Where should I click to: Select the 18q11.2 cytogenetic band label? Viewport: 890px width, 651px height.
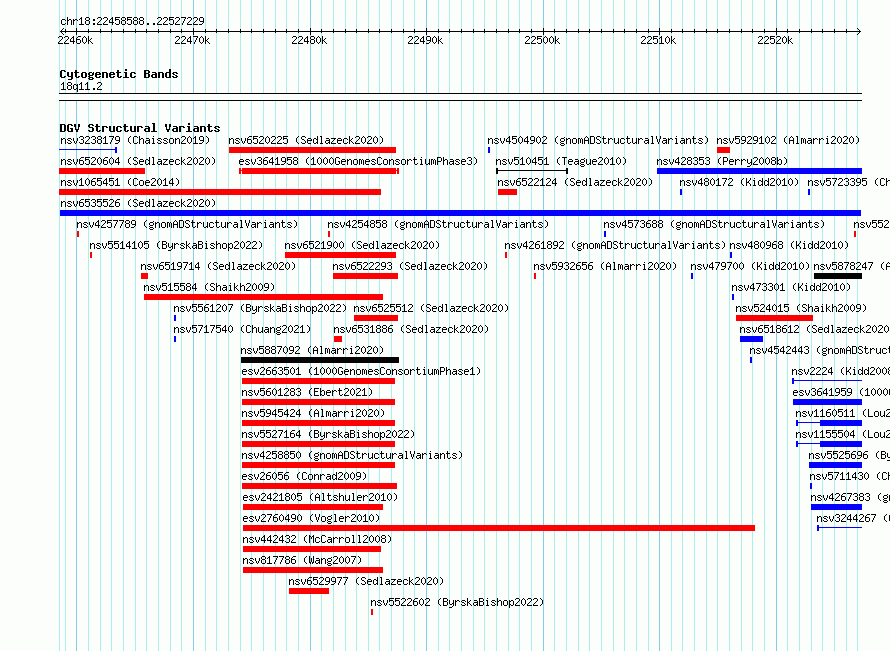point(81,86)
